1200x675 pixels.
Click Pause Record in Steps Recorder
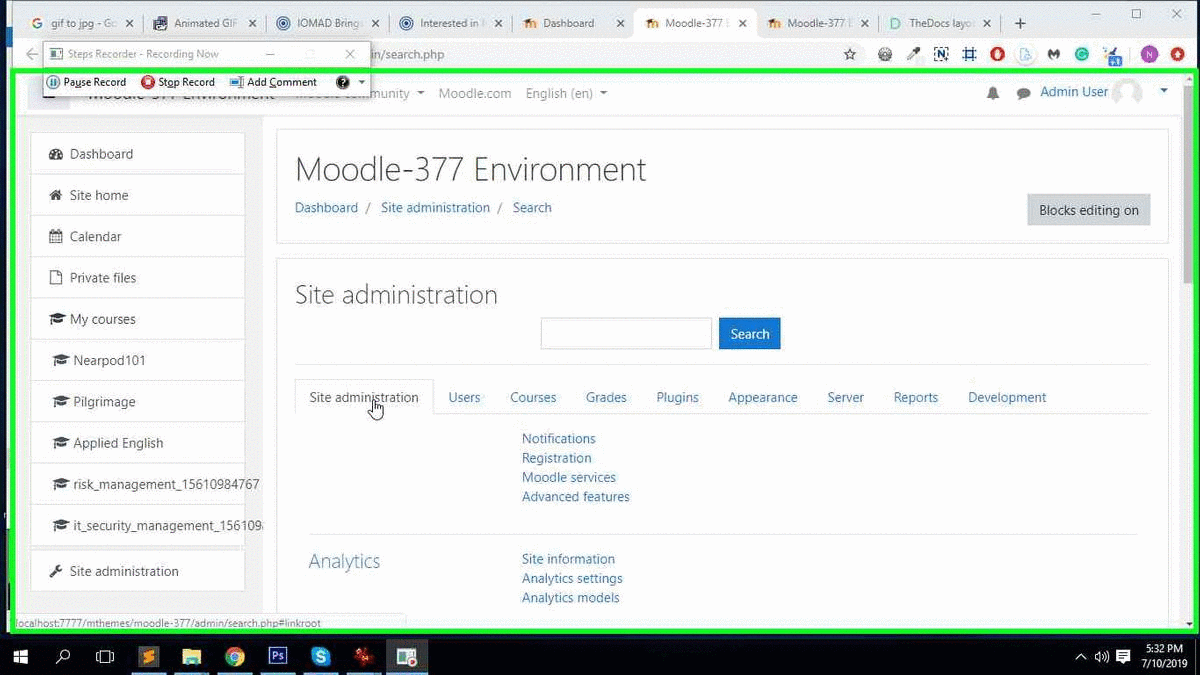click(x=87, y=82)
